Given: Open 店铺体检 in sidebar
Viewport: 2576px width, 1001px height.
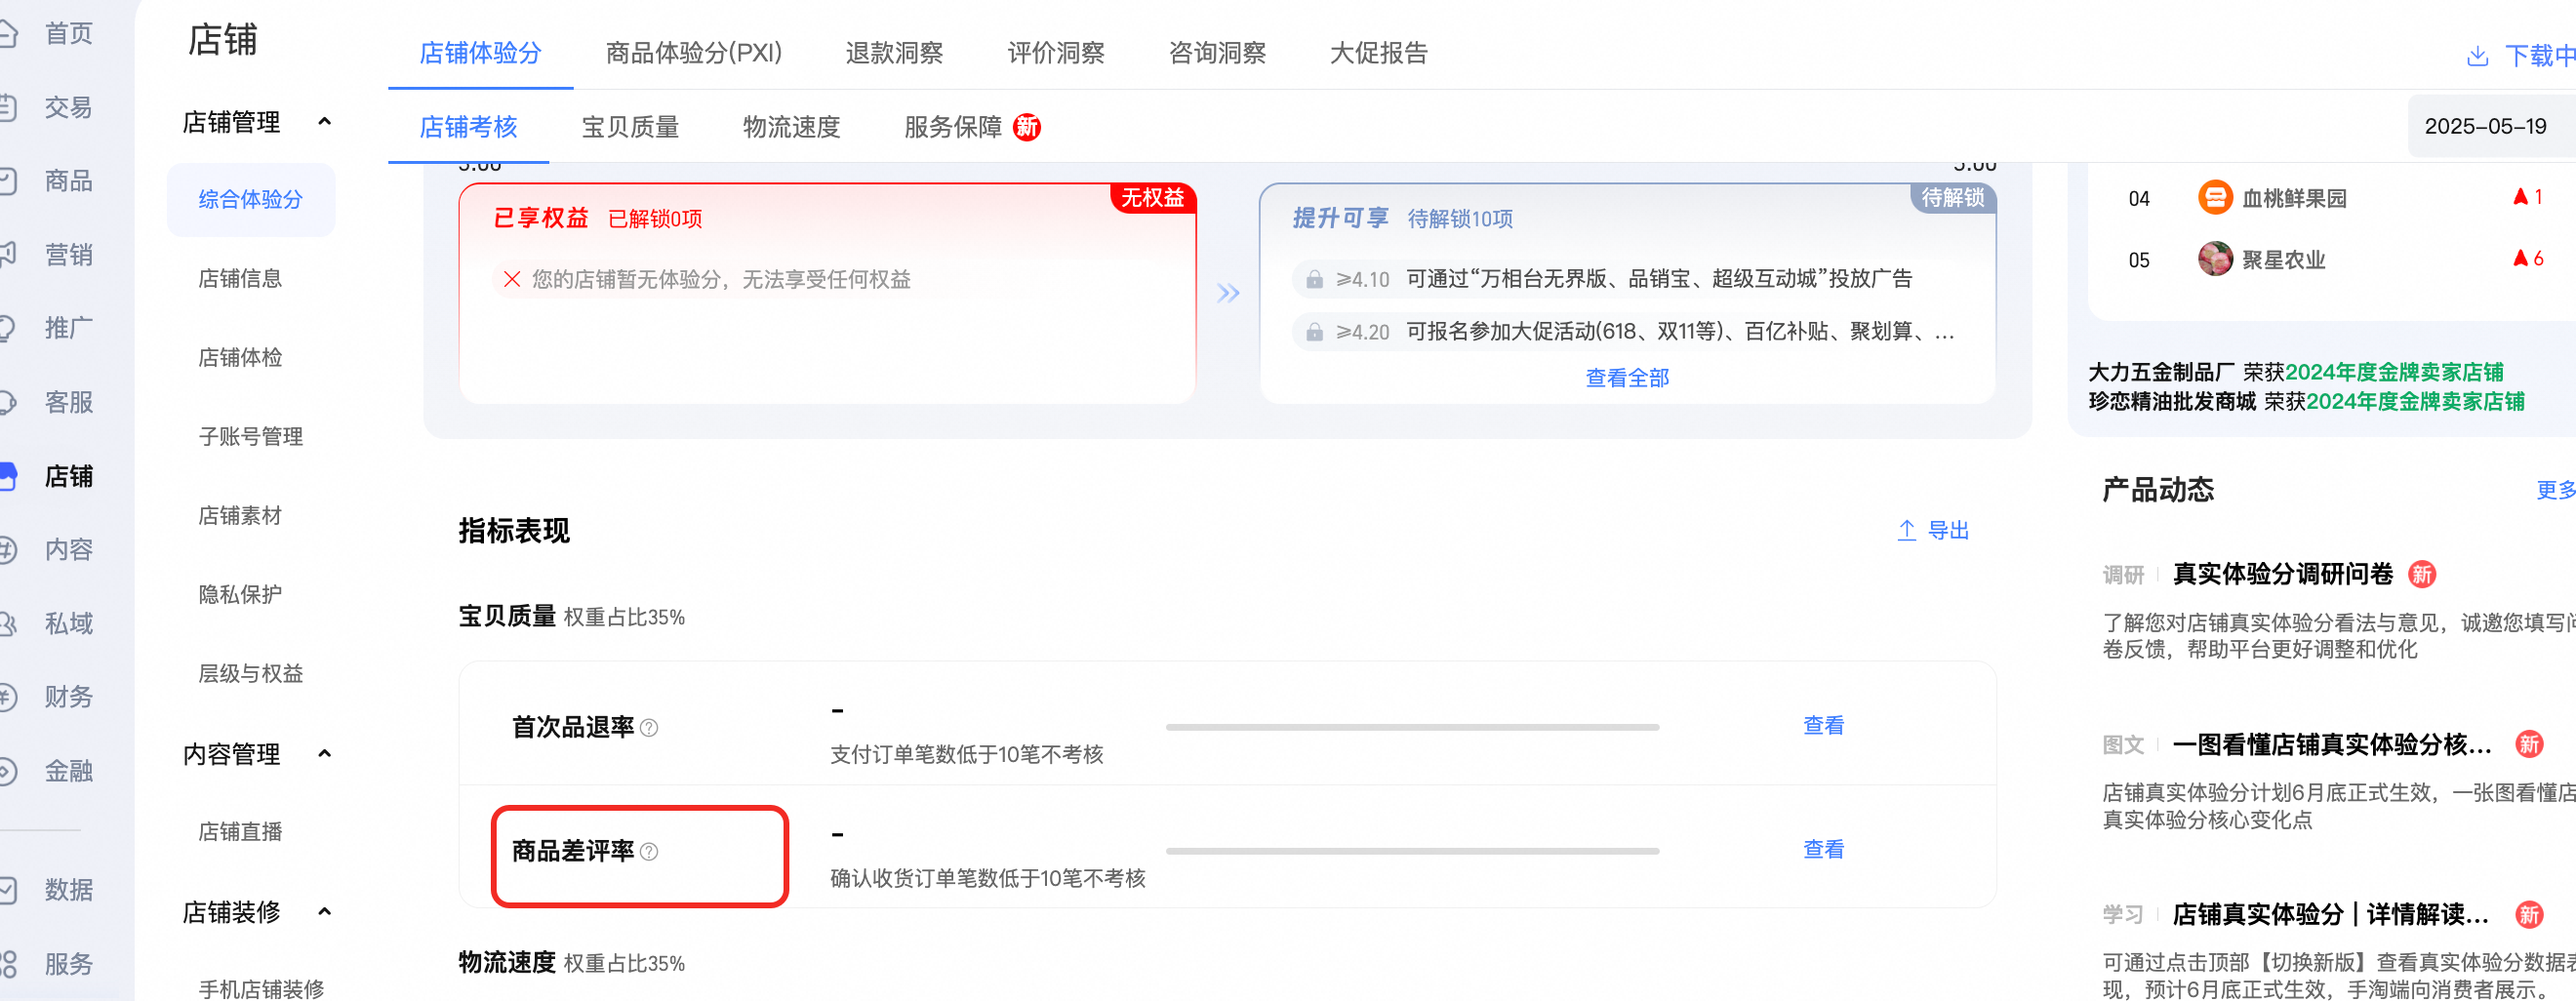Looking at the screenshot, I should [240, 358].
